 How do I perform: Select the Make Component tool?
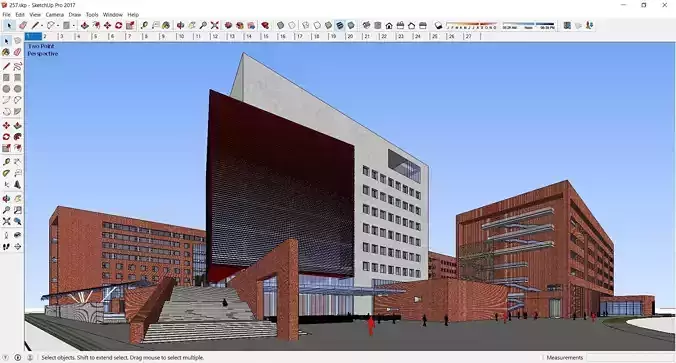pos(18,41)
